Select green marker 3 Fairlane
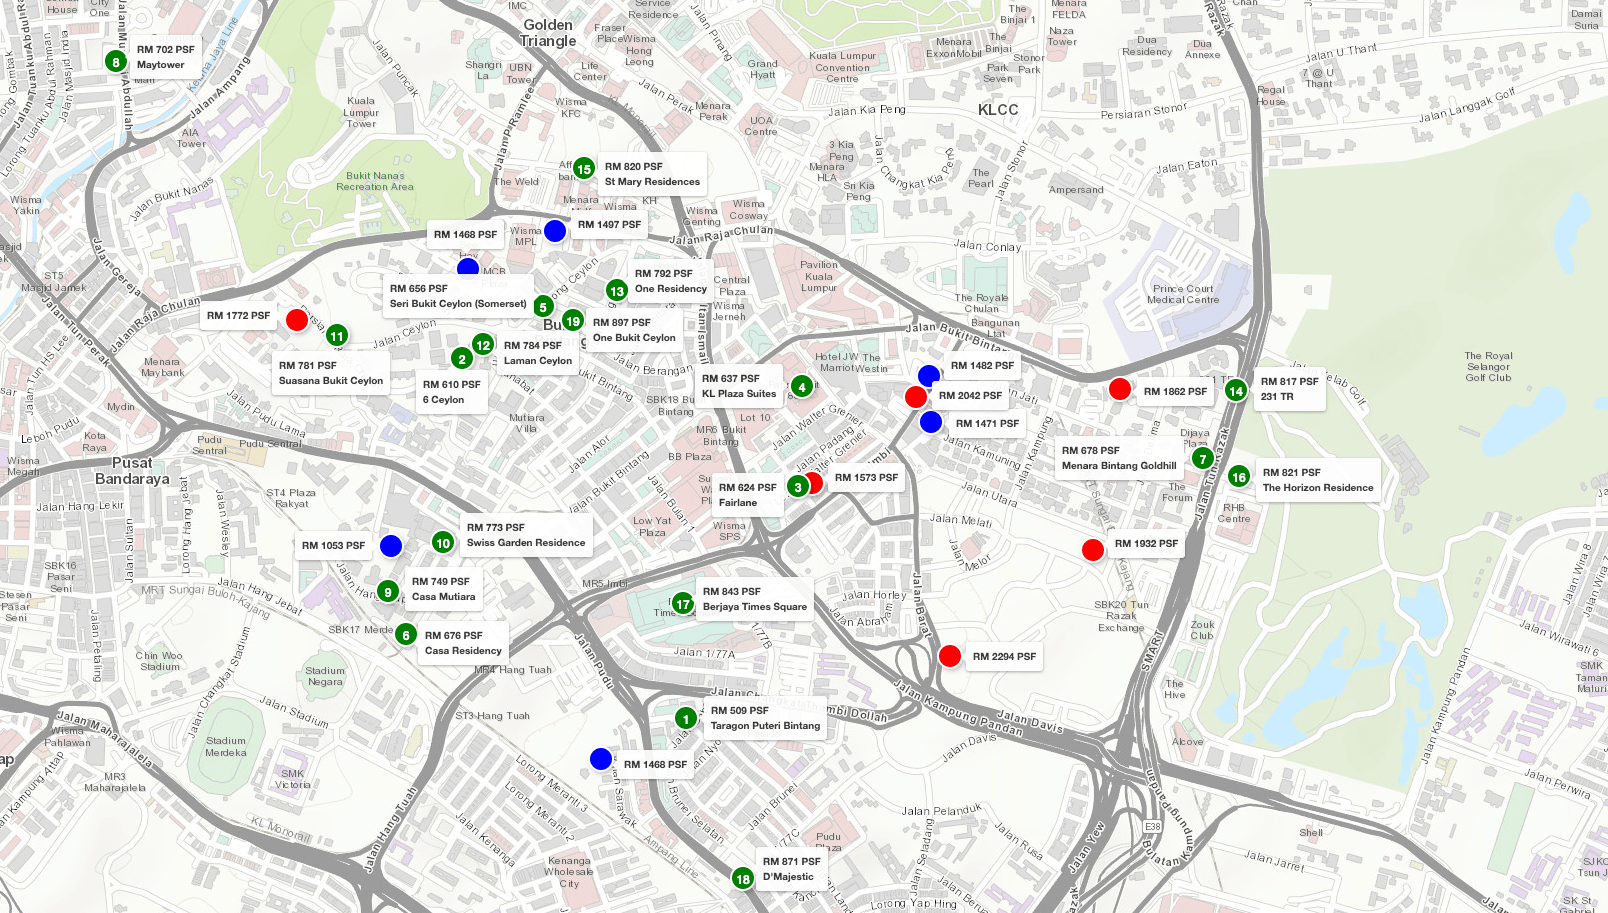Image resolution: width=1608 pixels, height=913 pixels. [x=797, y=487]
